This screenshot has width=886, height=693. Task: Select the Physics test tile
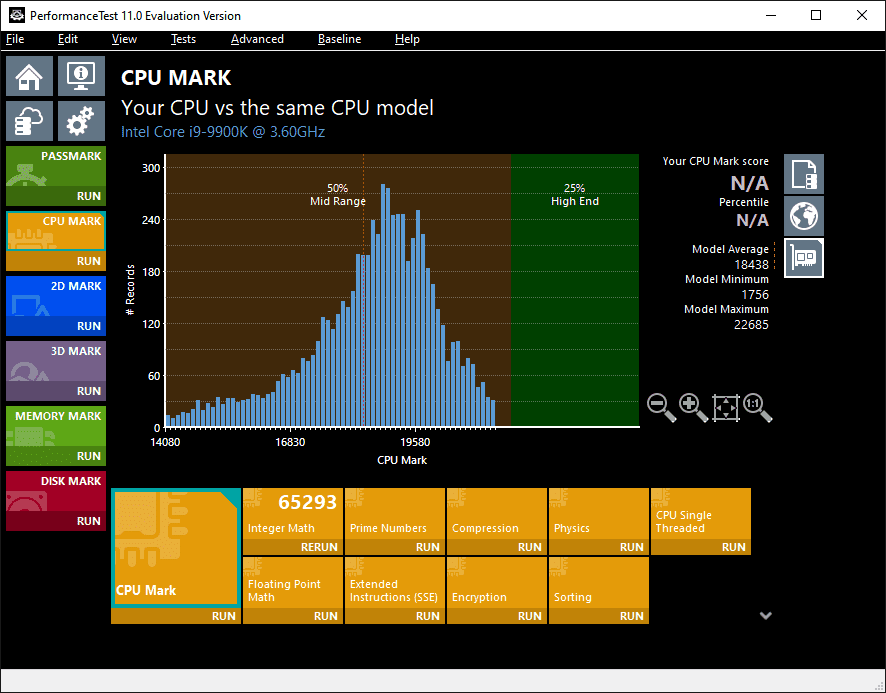[x=599, y=514]
